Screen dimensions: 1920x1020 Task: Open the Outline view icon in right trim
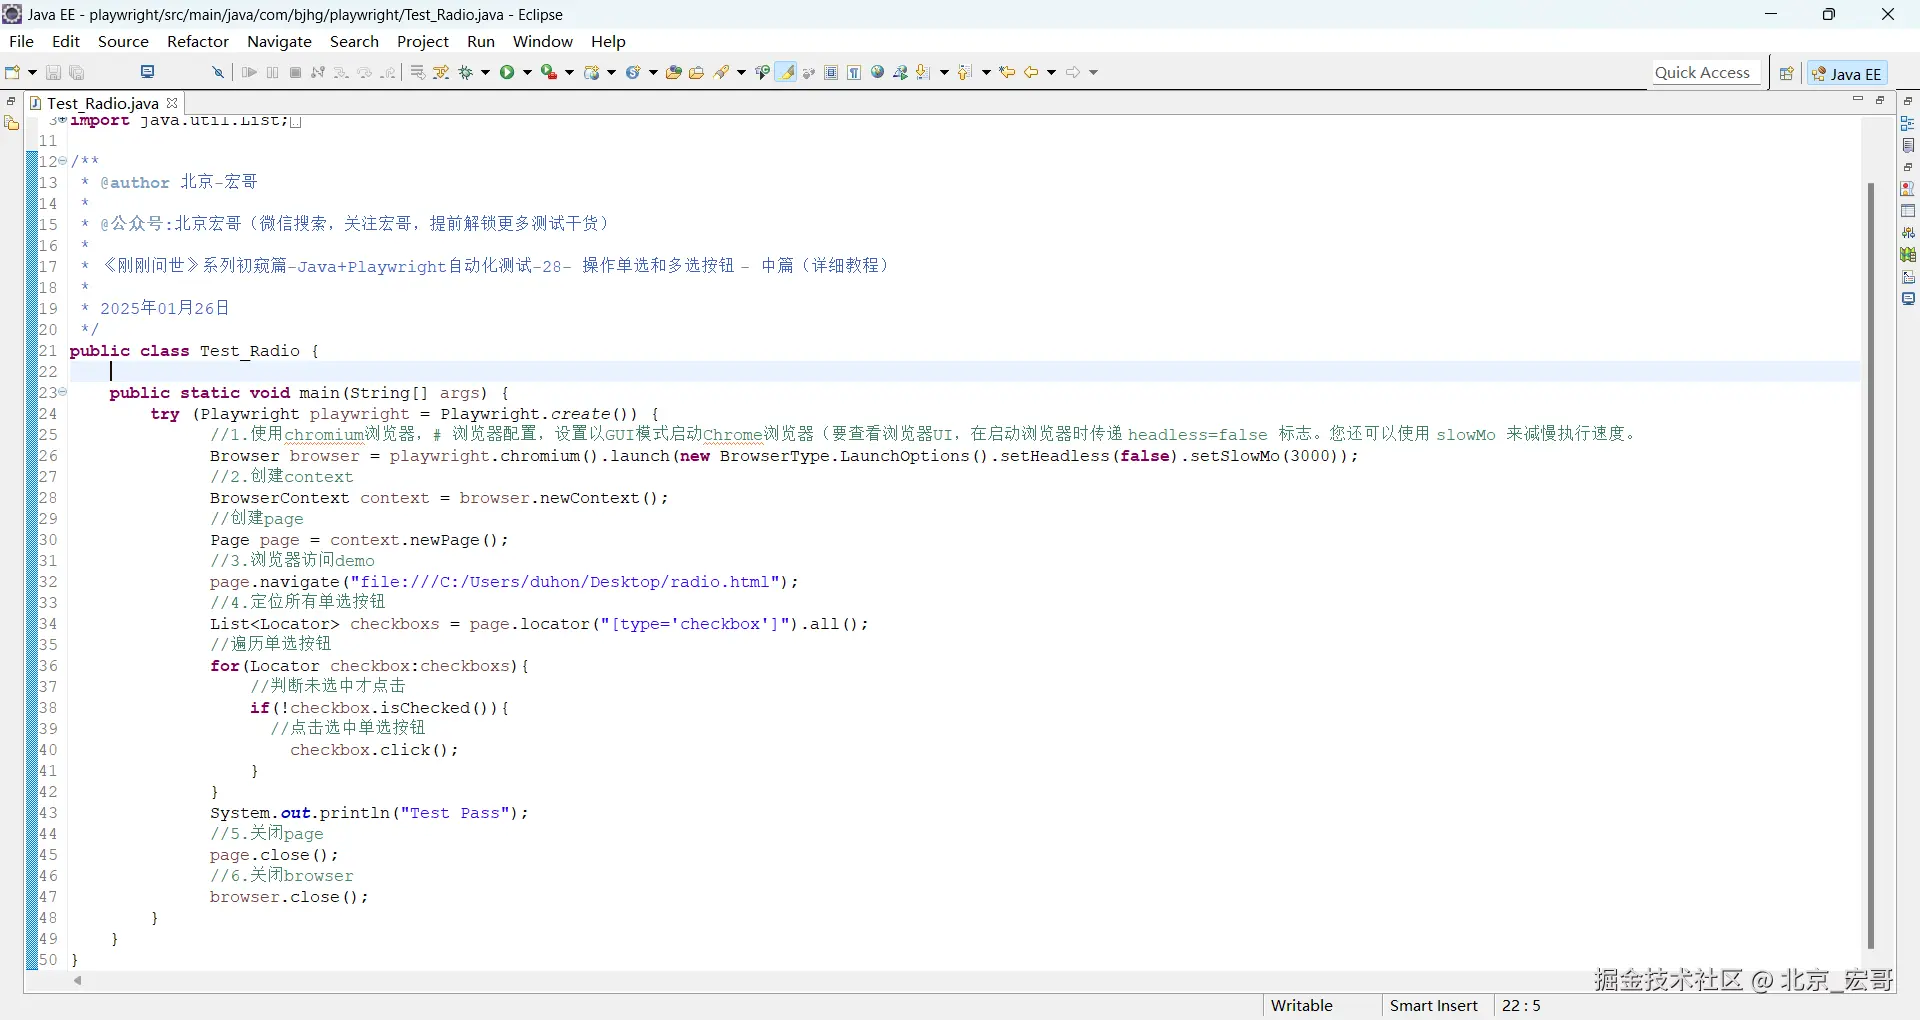coord(1908,123)
